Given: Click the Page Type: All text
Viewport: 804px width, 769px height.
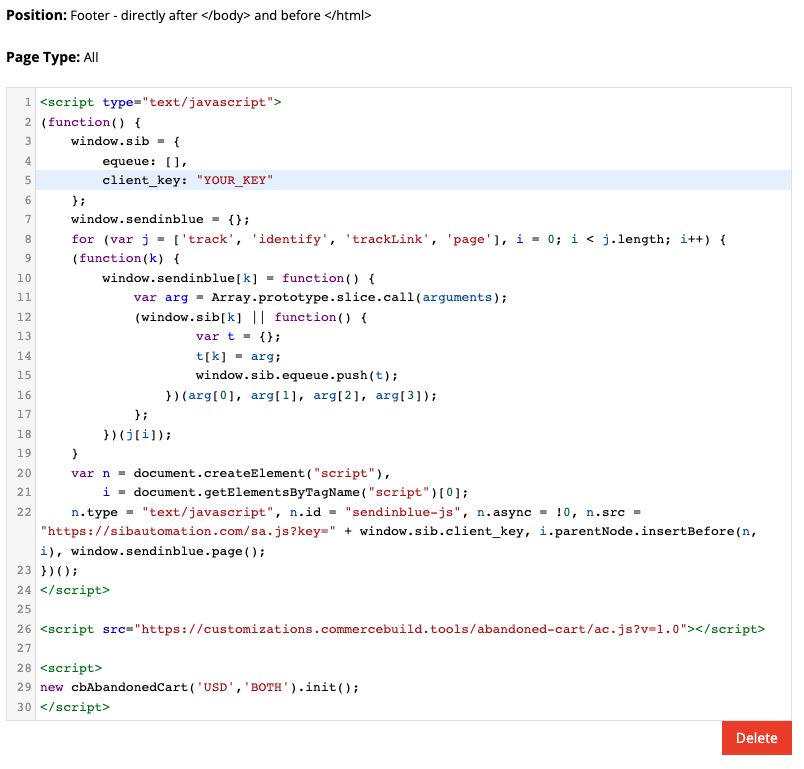Looking at the screenshot, I should (52, 57).
